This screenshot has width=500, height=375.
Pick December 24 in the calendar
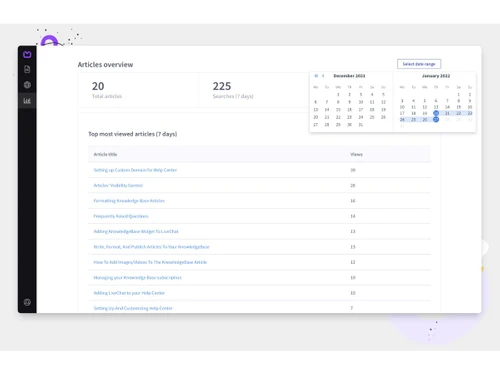tap(361, 117)
